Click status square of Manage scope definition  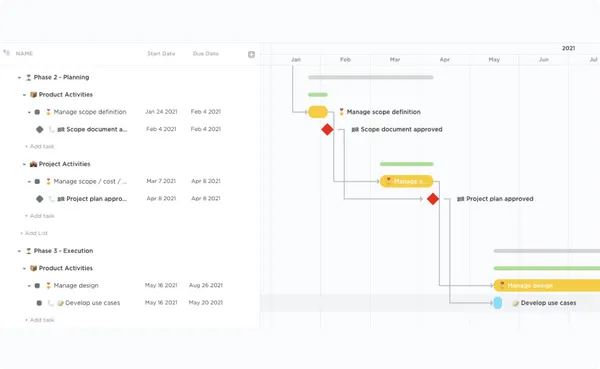pos(37,112)
